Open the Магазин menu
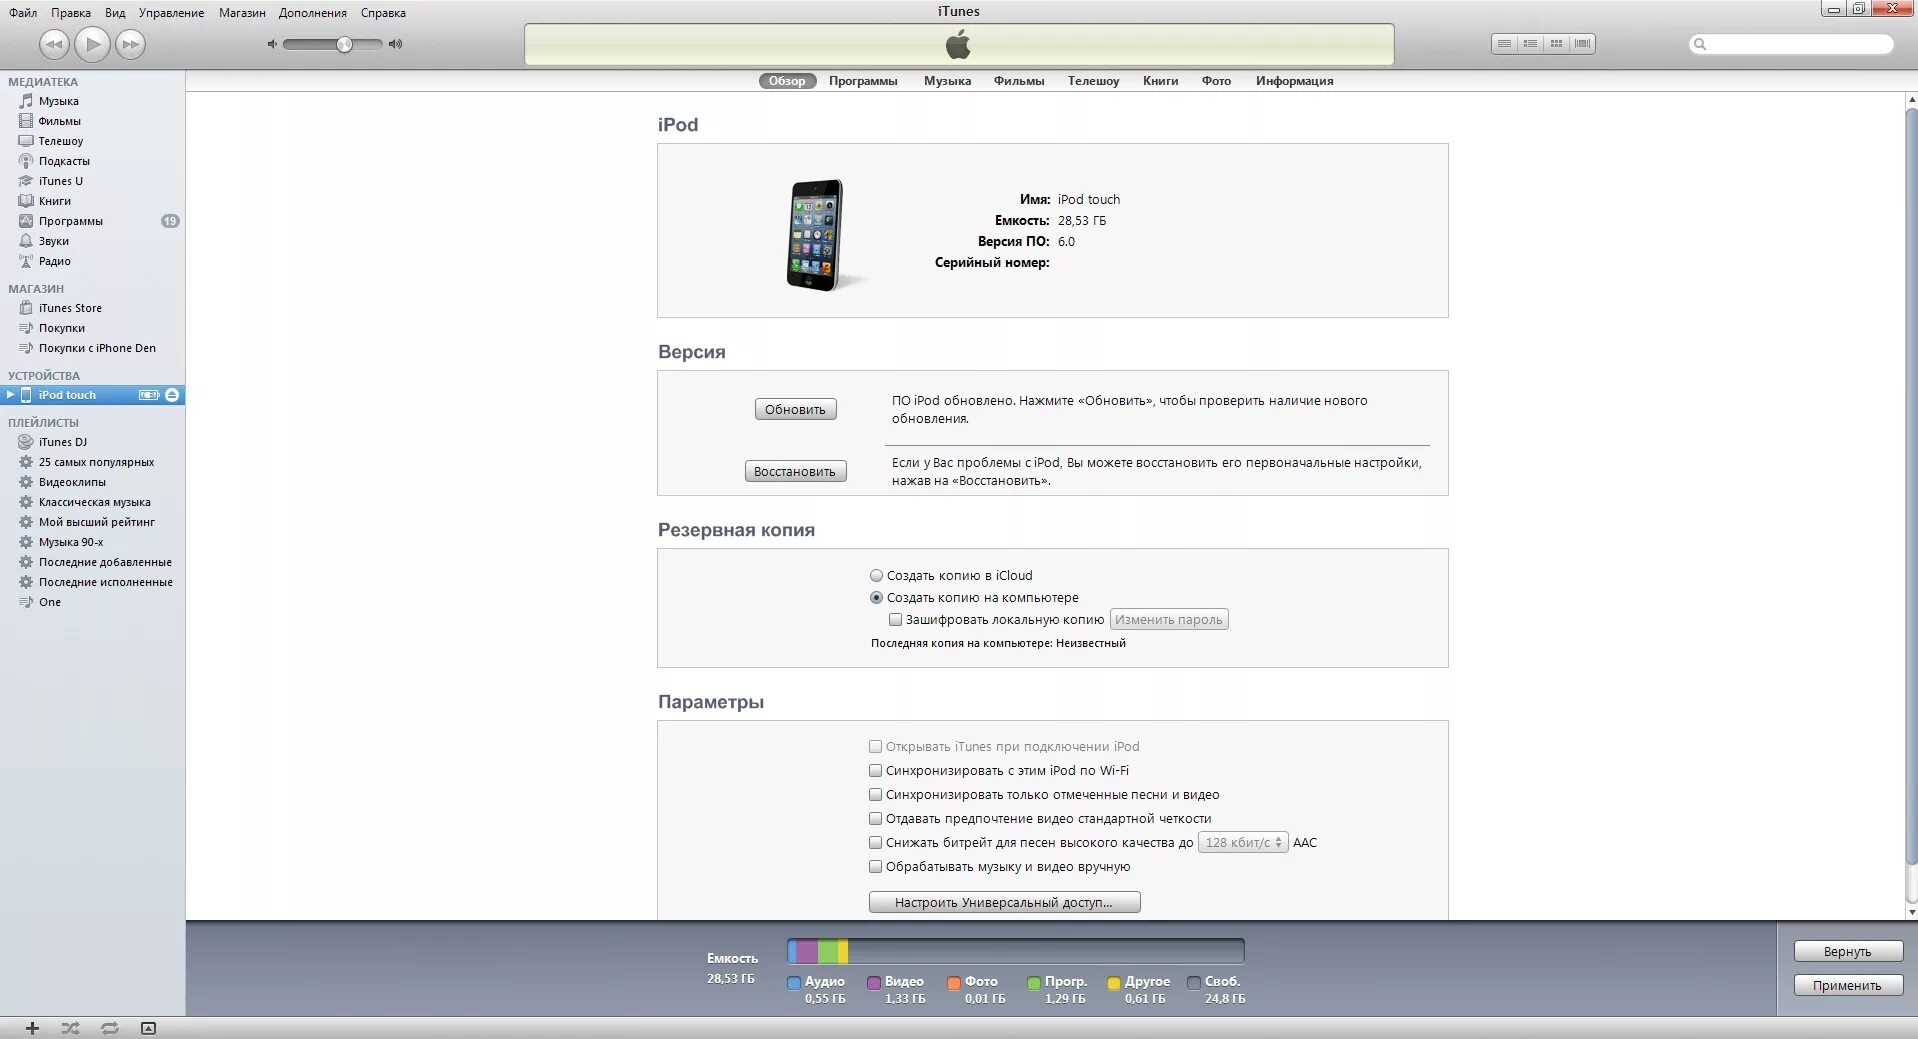 tap(242, 13)
